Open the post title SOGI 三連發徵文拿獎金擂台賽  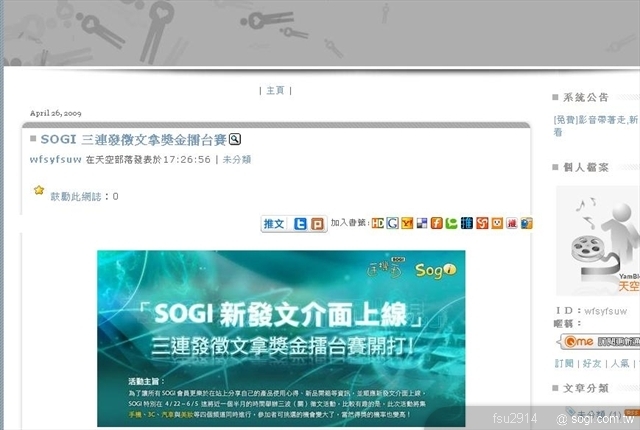point(133,140)
